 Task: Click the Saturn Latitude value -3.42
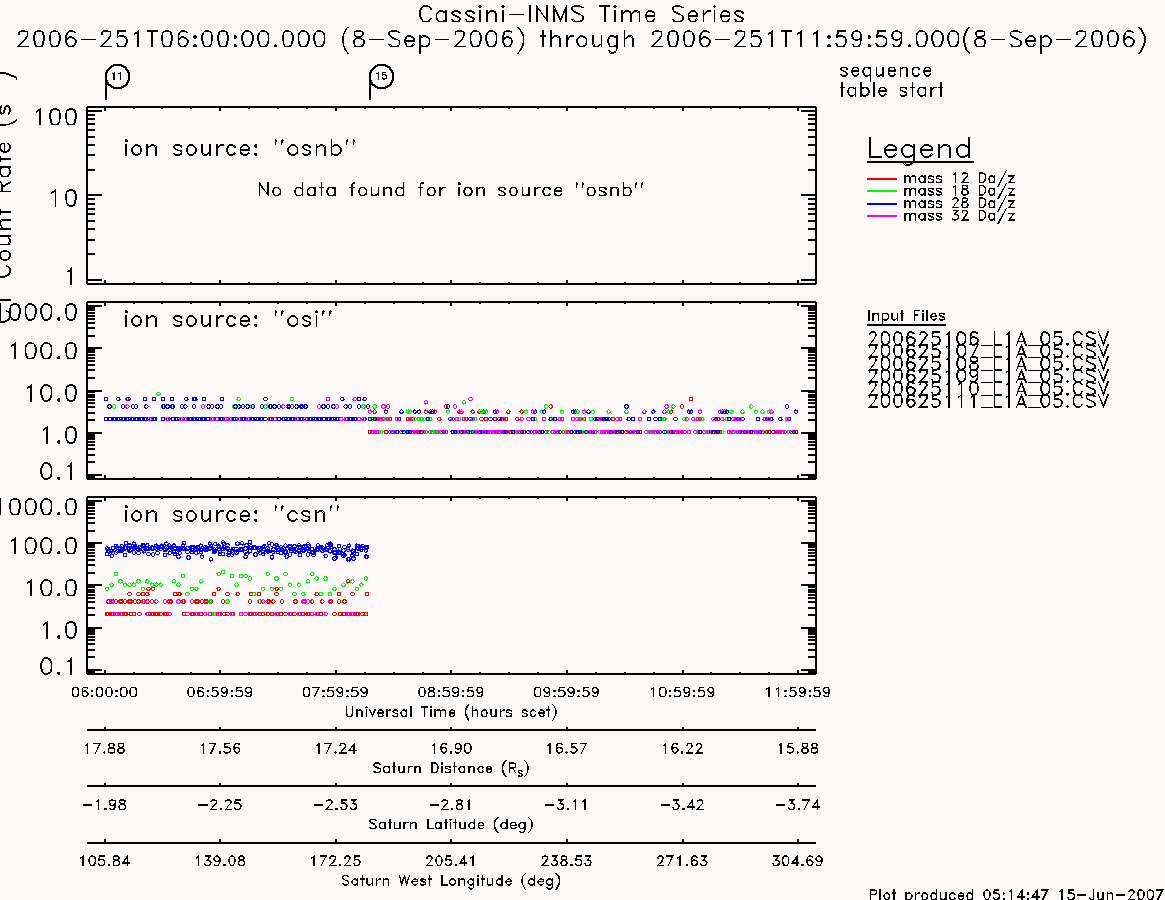click(x=682, y=805)
